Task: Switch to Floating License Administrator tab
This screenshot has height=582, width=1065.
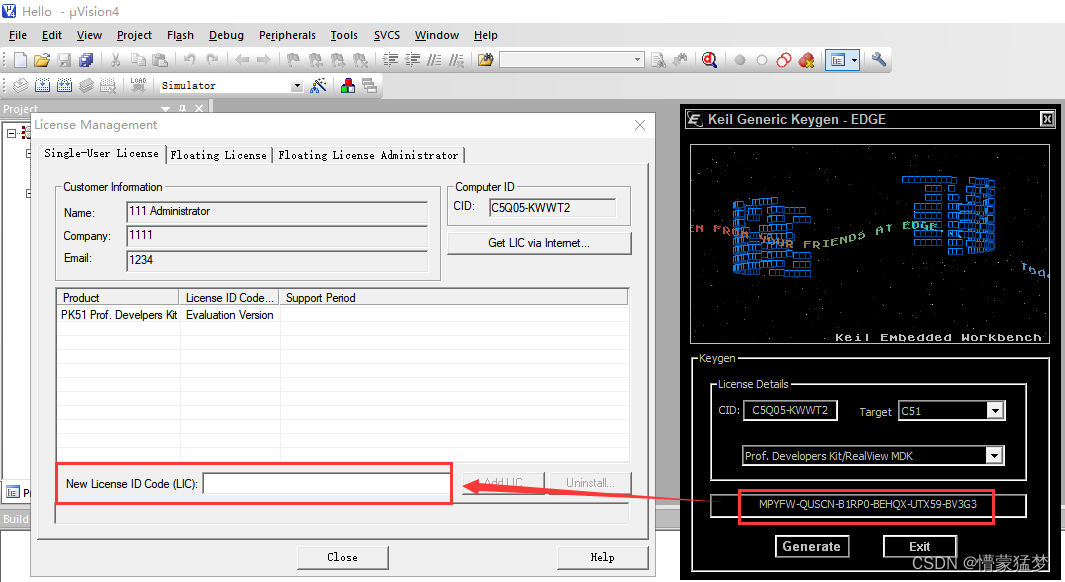Action: pyautogui.click(x=368, y=156)
